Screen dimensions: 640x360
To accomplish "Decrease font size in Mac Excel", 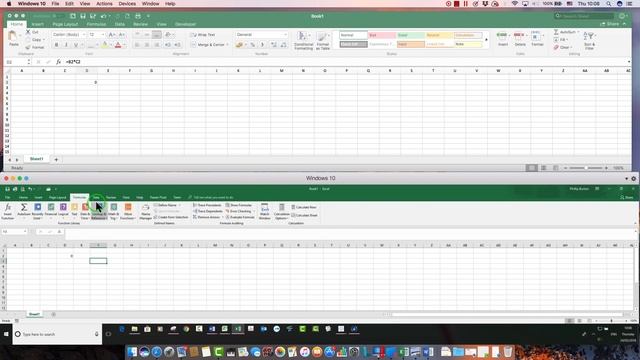I will tap(121, 35).
